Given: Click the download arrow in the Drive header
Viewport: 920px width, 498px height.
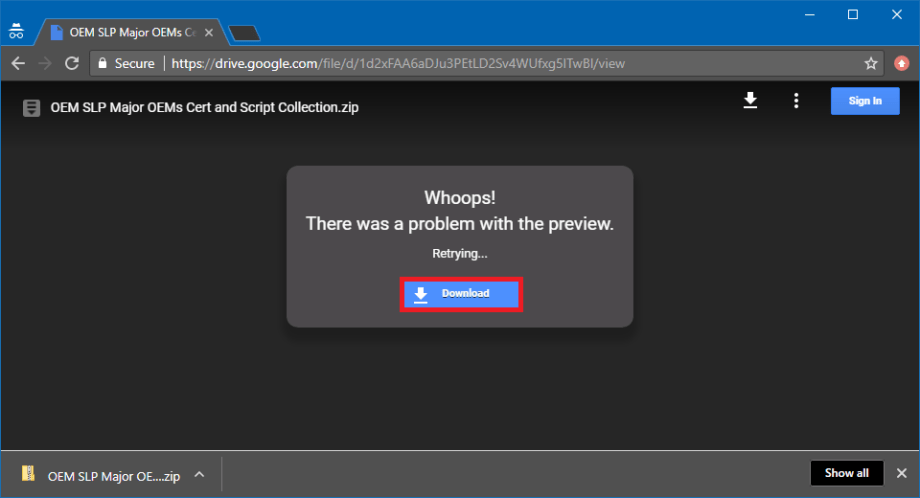Looking at the screenshot, I should point(750,101).
